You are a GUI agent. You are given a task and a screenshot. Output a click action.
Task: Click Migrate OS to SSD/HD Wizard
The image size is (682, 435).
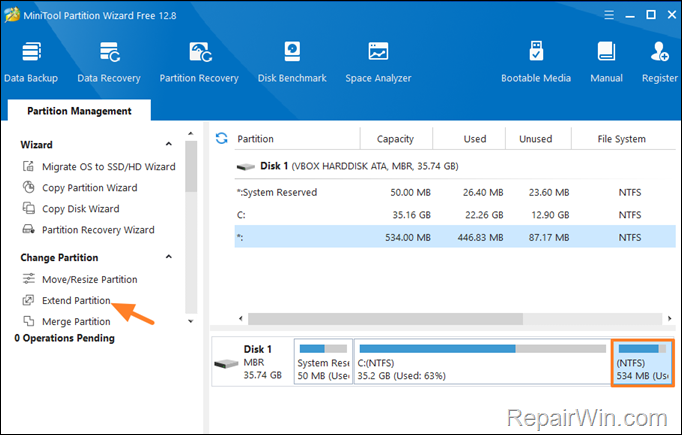(108, 167)
